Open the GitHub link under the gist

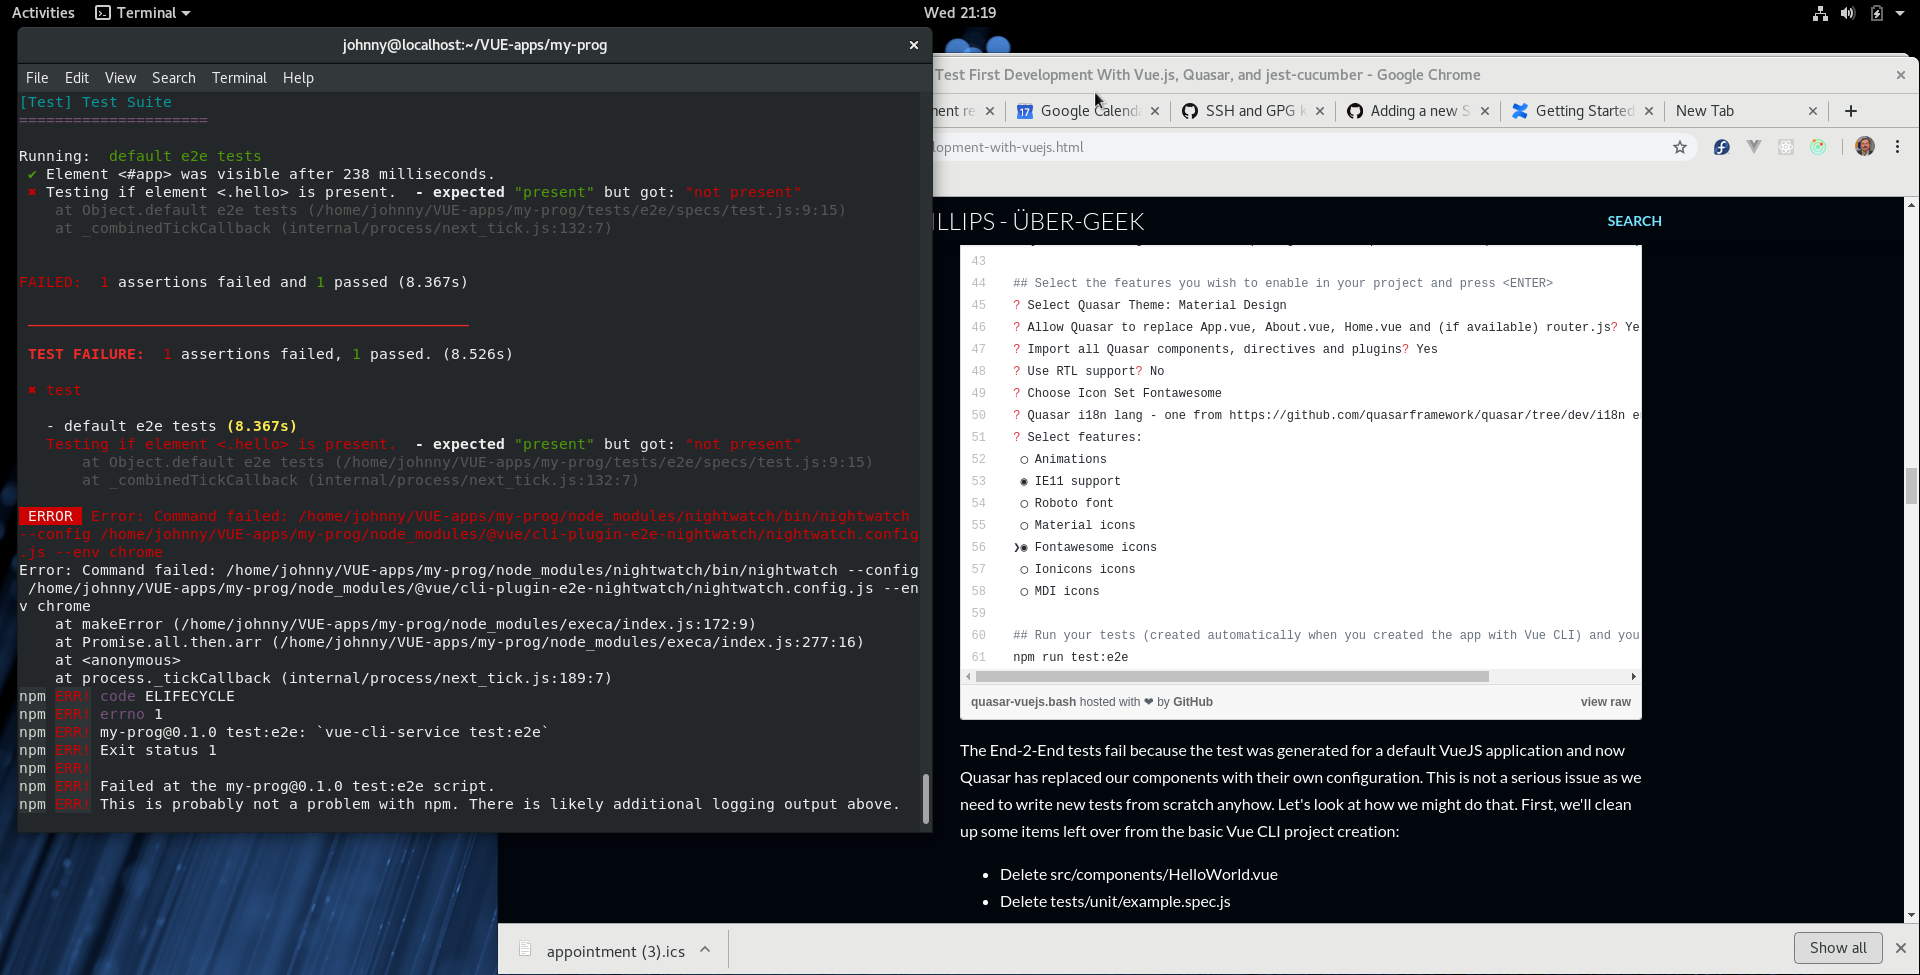click(1192, 702)
